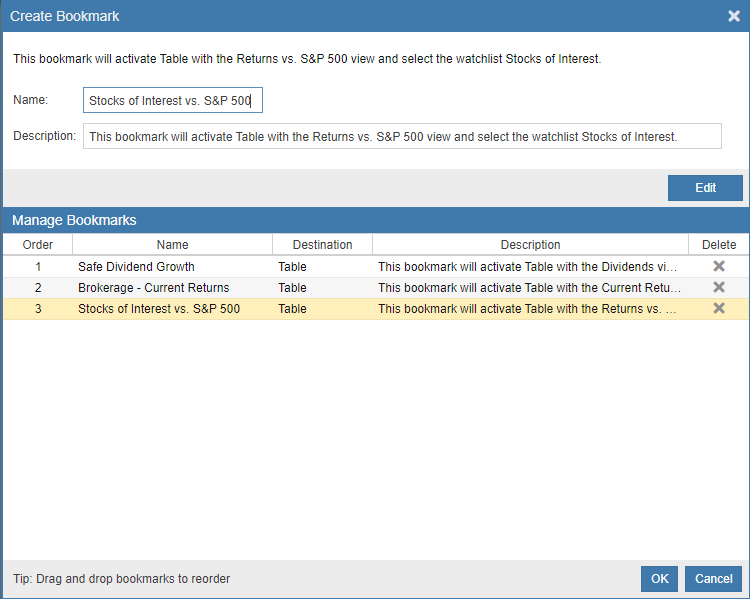Click the Description column header

click(x=530, y=244)
